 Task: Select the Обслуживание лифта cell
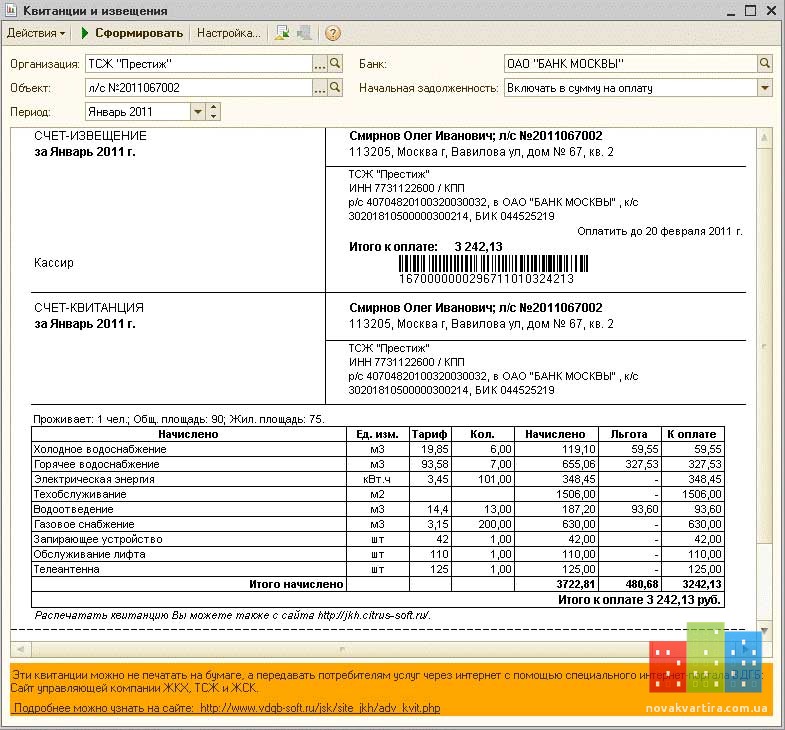189,554
